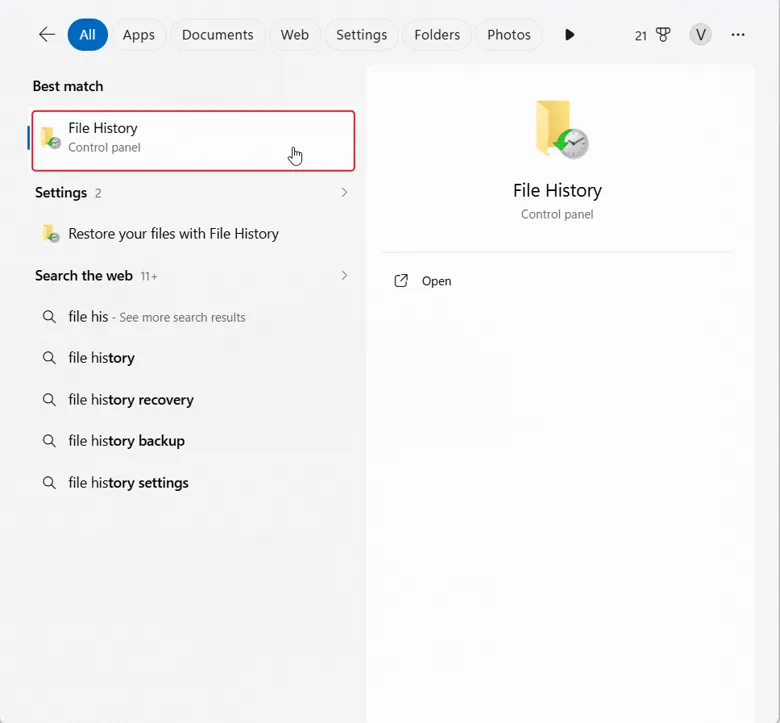Click the Best match heading

coord(68,86)
